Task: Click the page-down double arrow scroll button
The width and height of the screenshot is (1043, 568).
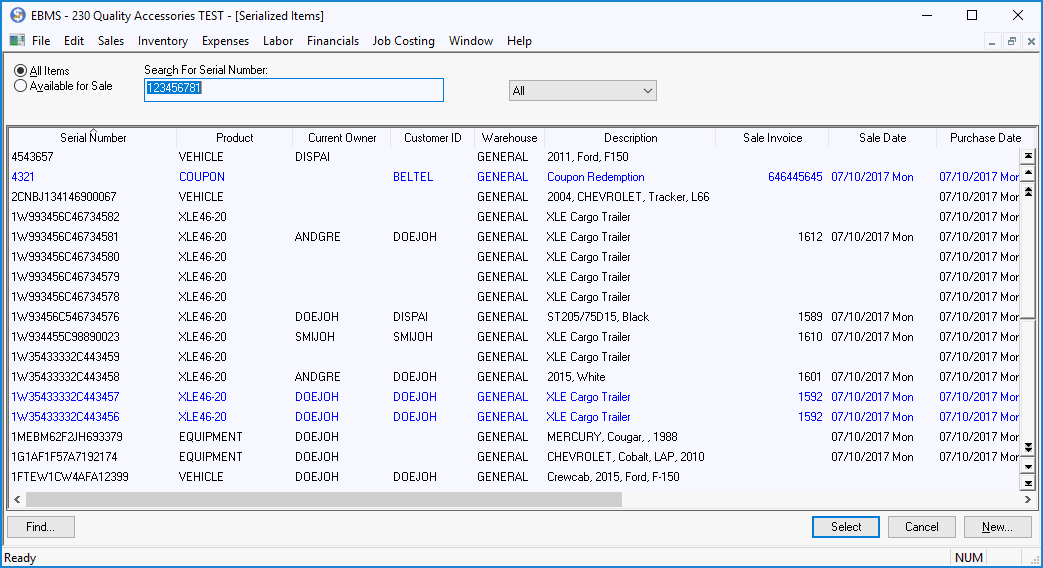Action: click(x=1028, y=448)
